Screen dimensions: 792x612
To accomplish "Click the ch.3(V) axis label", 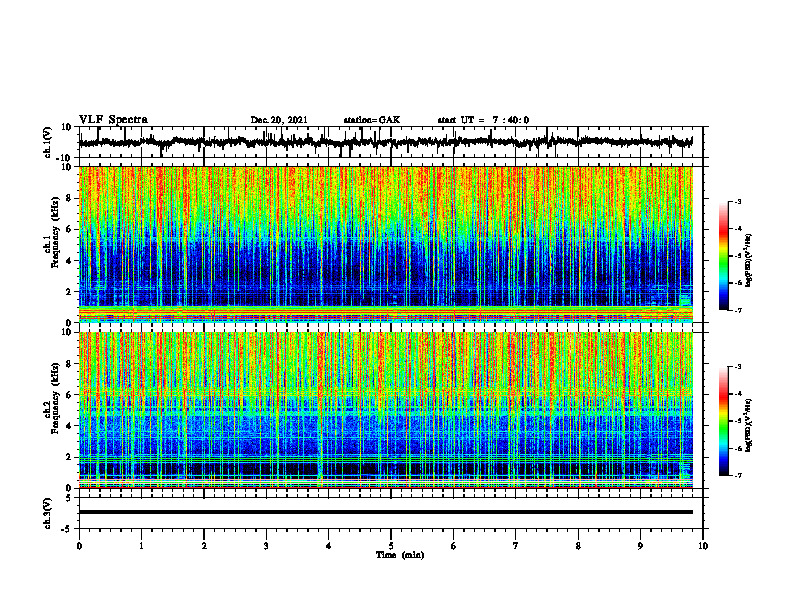I will [x=48, y=513].
